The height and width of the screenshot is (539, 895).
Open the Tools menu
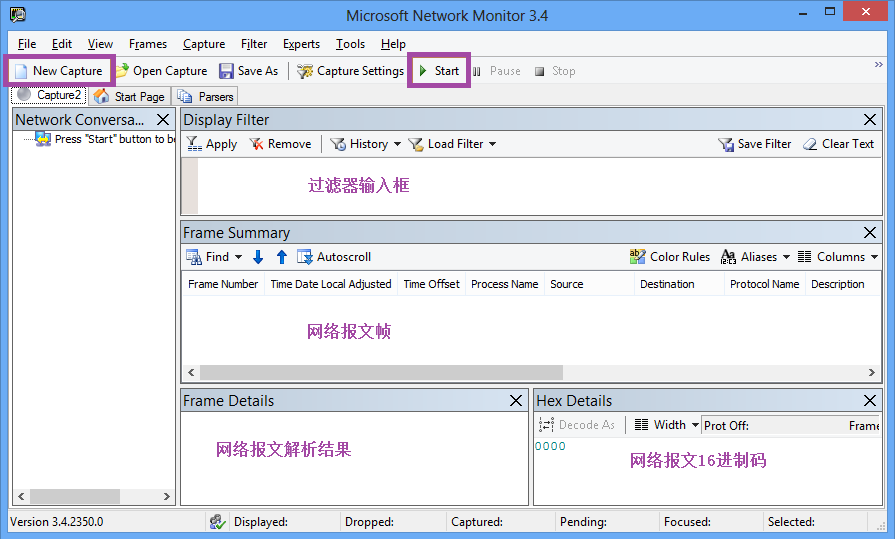pos(350,44)
